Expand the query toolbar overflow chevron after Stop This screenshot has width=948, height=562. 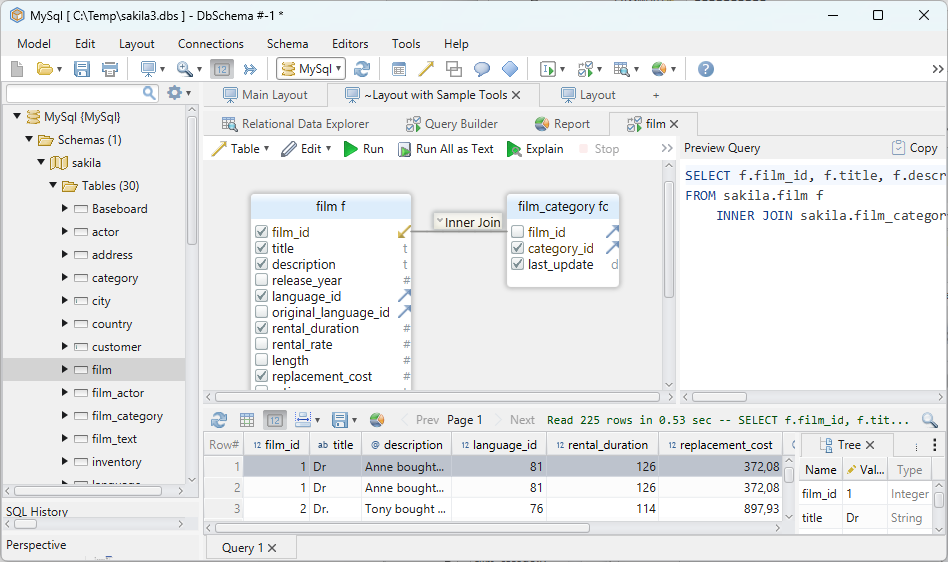[667, 149]
